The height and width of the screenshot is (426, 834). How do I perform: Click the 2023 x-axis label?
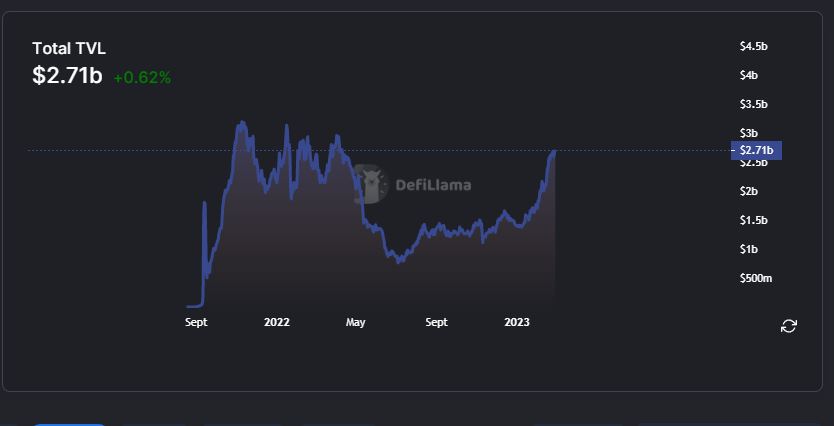coord(517,322)
